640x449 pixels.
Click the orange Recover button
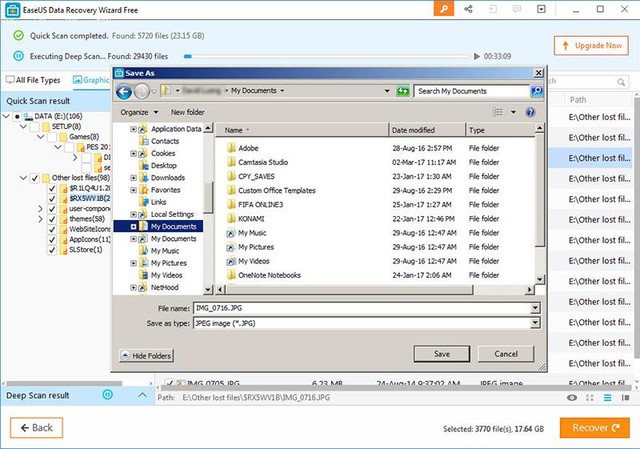tap(594, 428)
